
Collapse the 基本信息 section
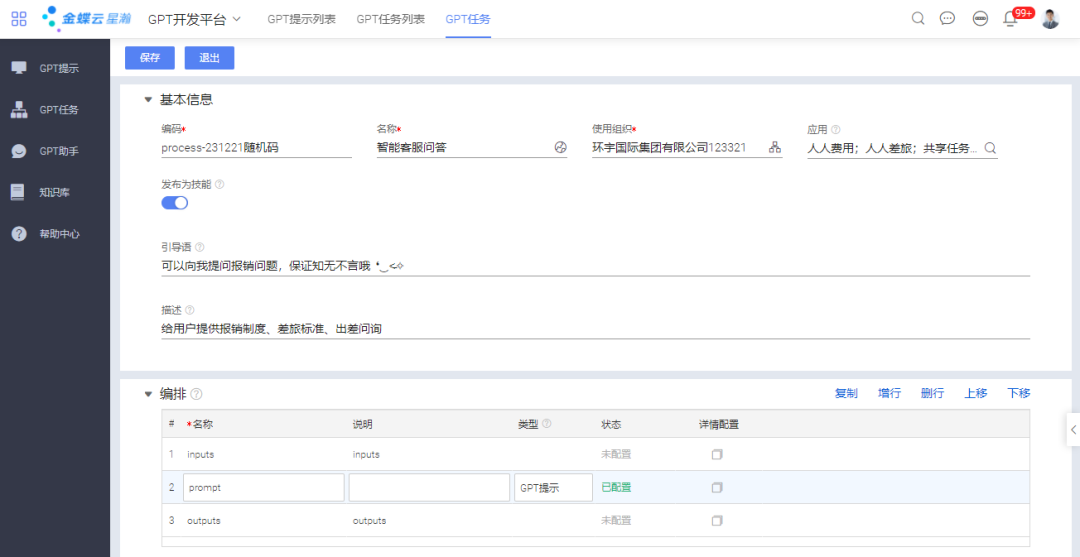pos(147,100)
